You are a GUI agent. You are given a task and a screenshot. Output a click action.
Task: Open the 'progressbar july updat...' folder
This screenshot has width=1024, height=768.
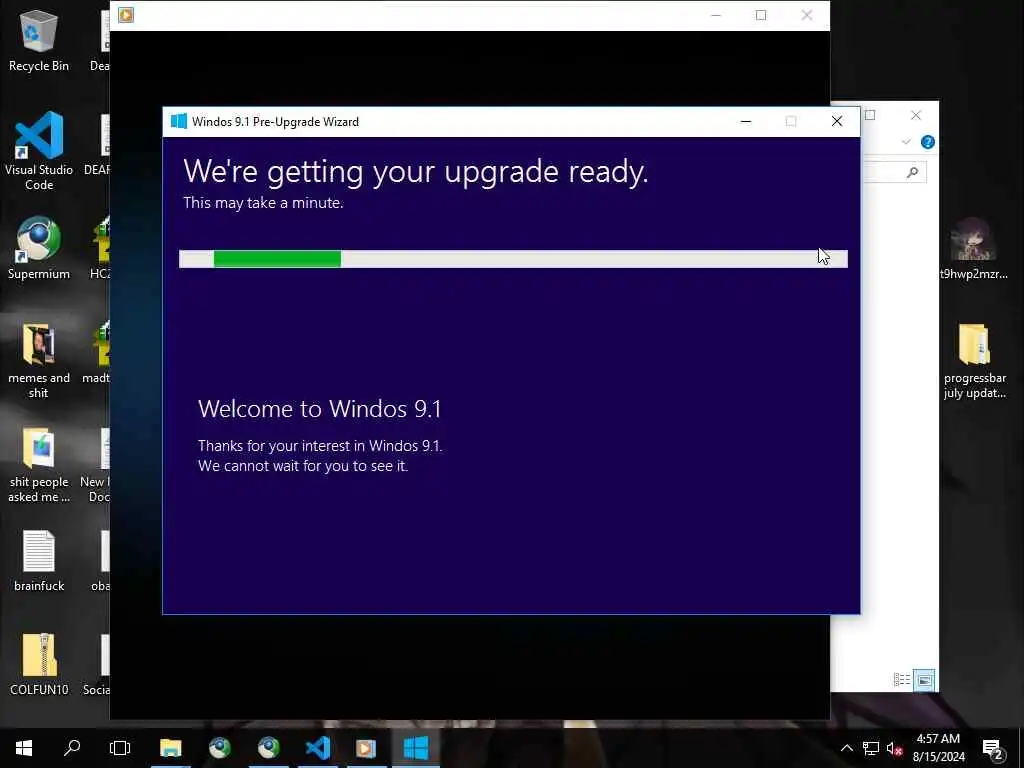pos(974,360)
